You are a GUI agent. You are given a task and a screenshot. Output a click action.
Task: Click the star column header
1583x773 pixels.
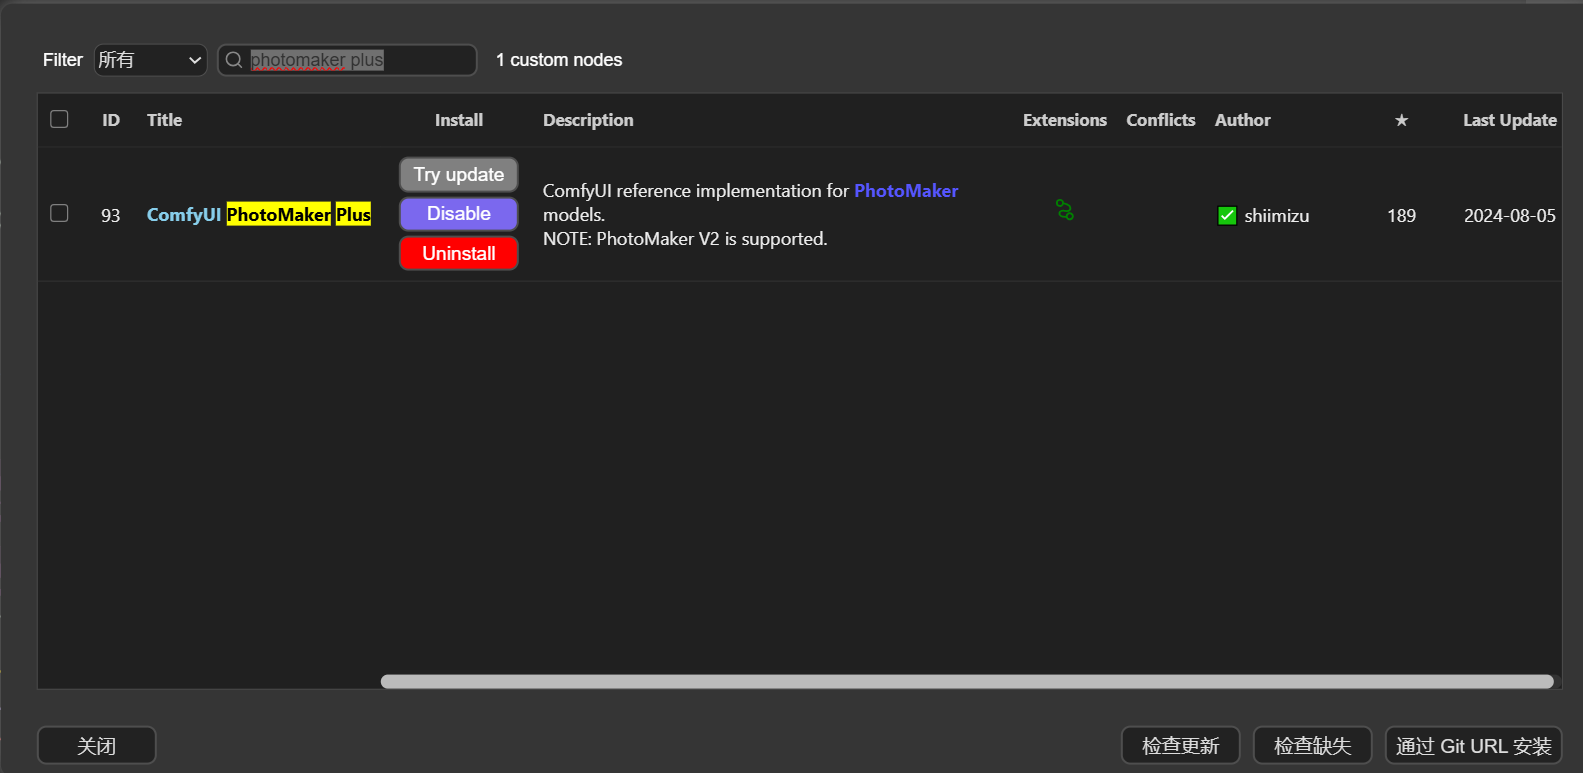[1401, 120]
